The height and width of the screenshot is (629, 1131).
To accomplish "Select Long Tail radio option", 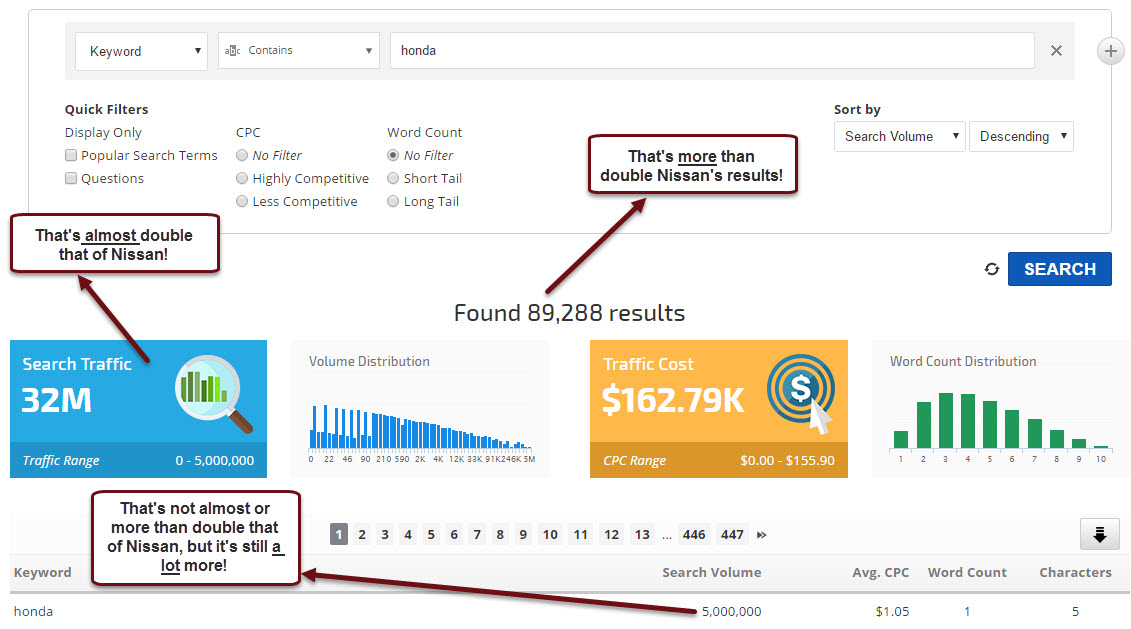I will [x=393, y=201].
